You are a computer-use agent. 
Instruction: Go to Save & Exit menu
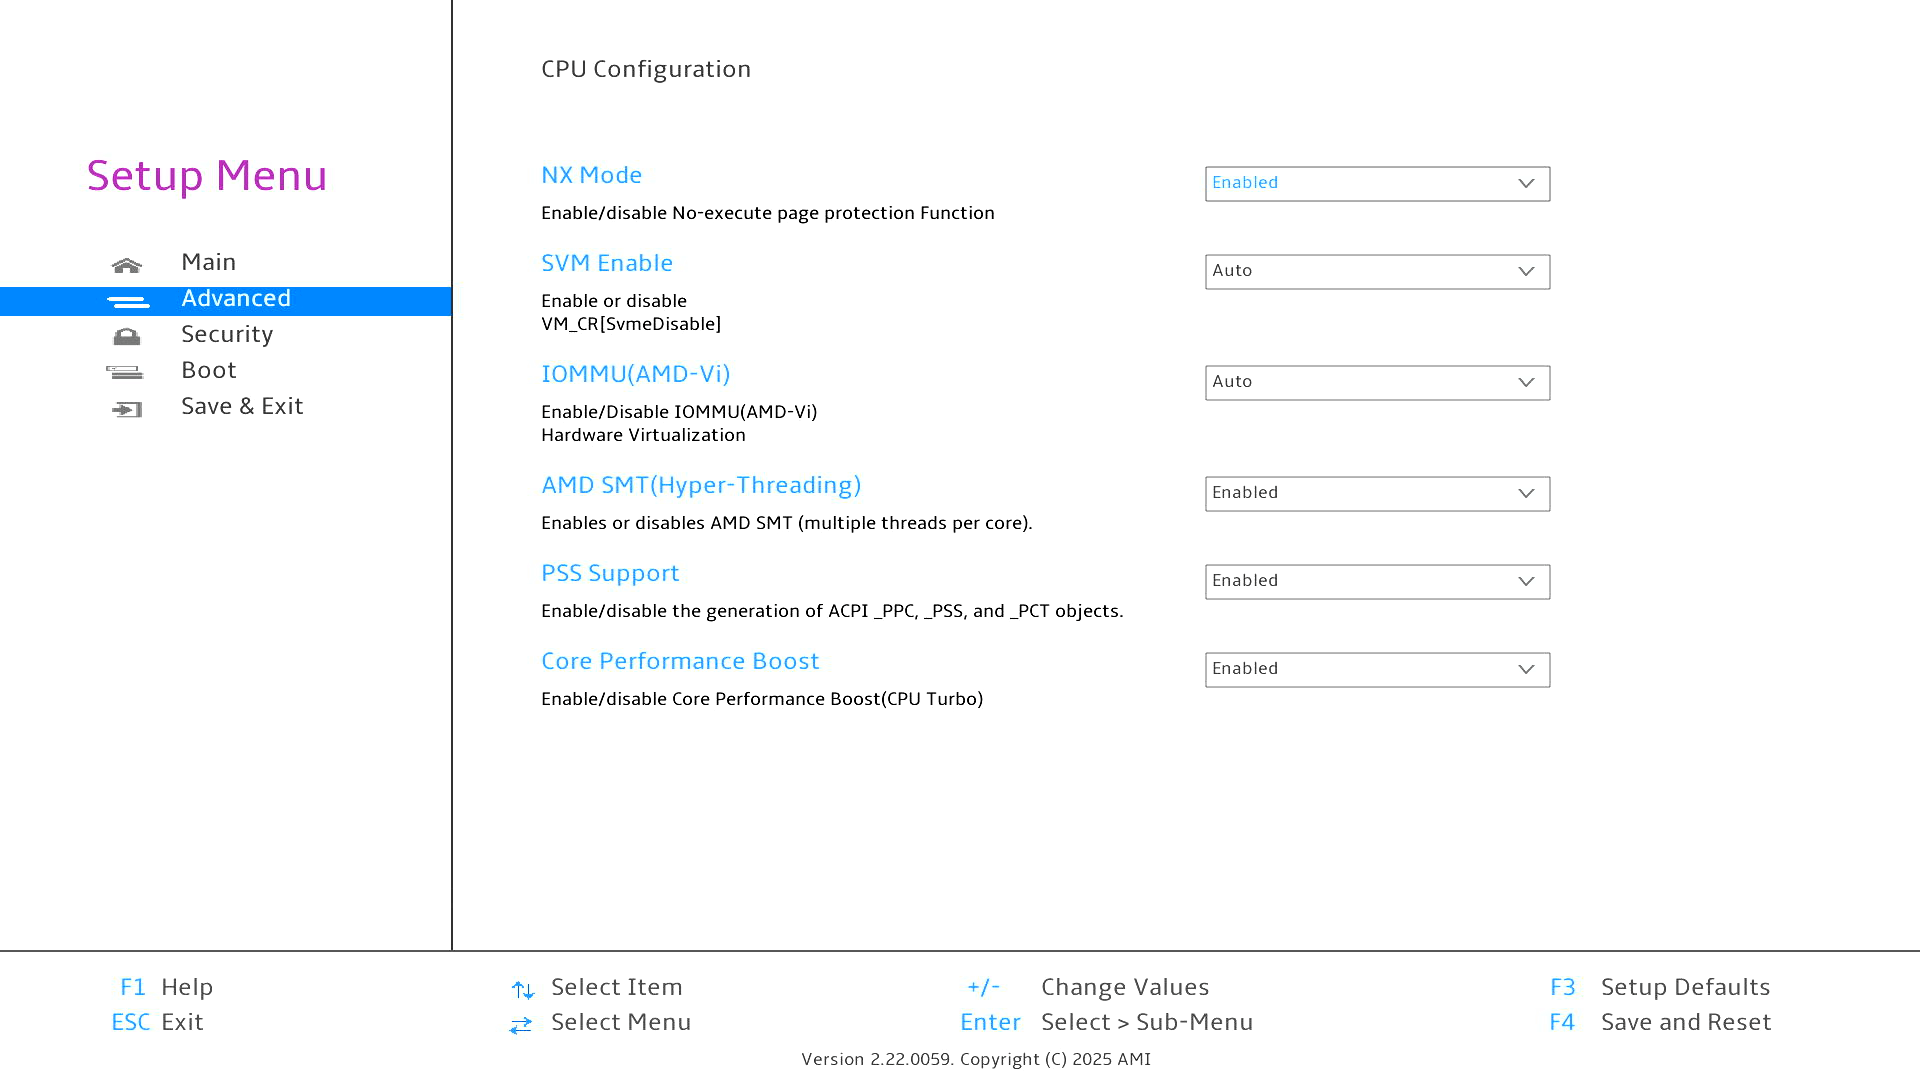tap(242, 407)
